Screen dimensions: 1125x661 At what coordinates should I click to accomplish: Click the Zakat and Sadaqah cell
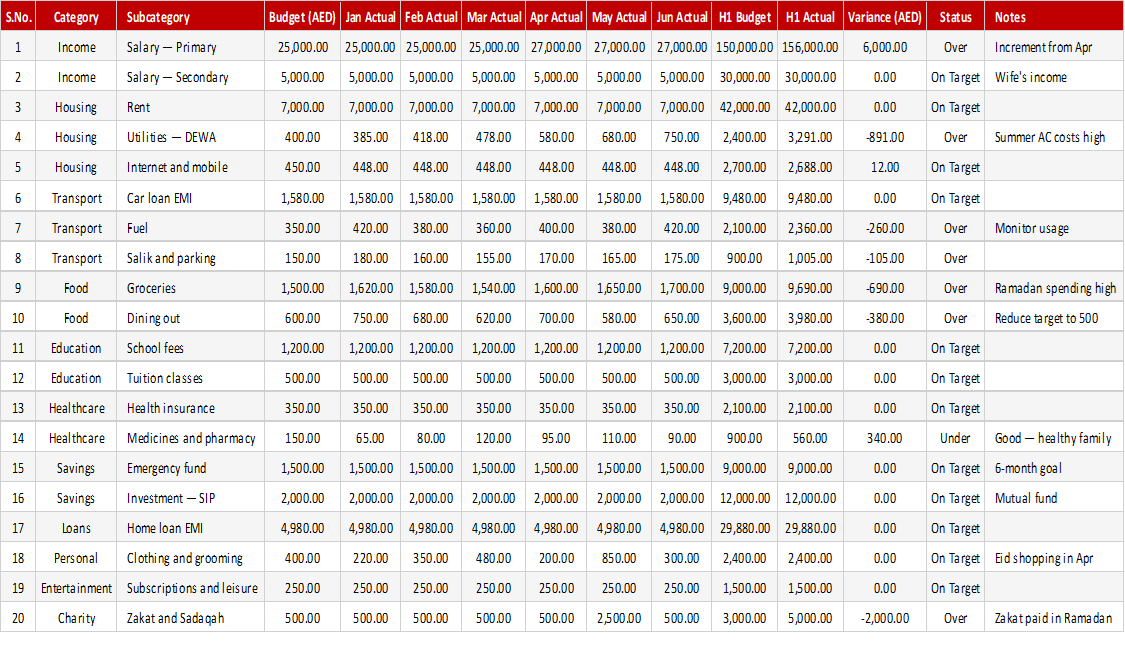point(190,619)
